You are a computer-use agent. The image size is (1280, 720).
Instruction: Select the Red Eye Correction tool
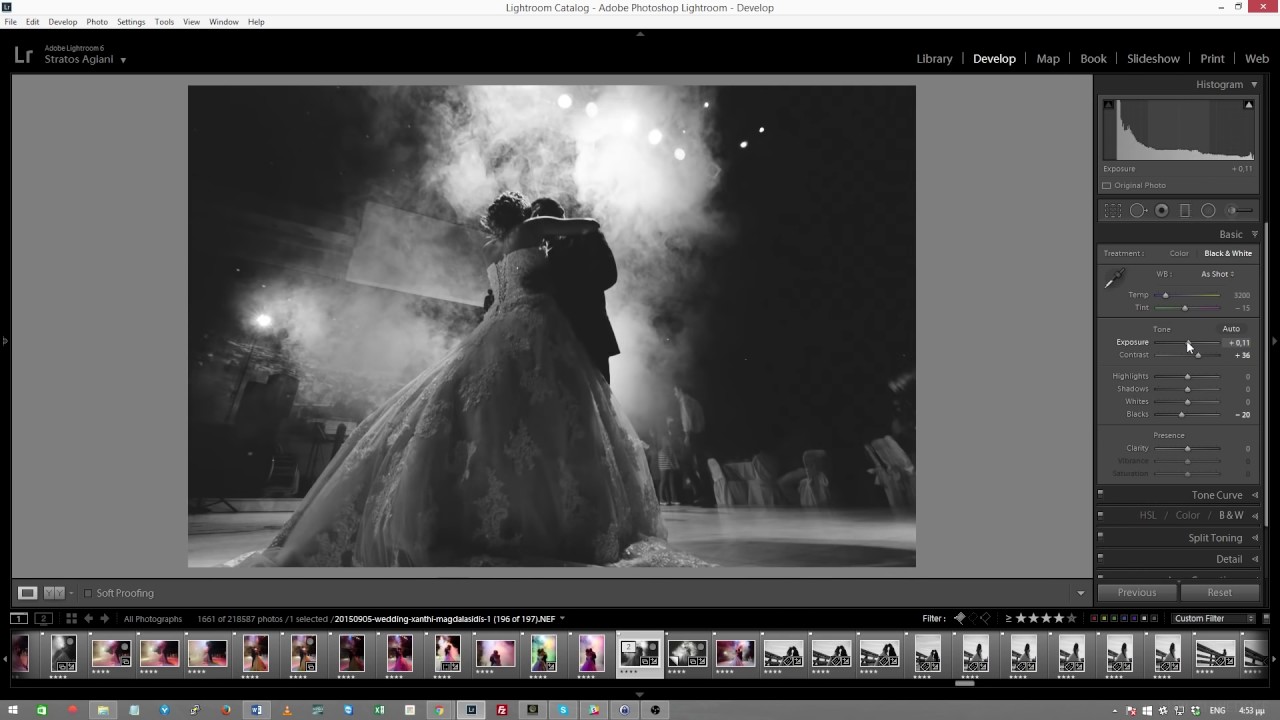[1162, 211]
